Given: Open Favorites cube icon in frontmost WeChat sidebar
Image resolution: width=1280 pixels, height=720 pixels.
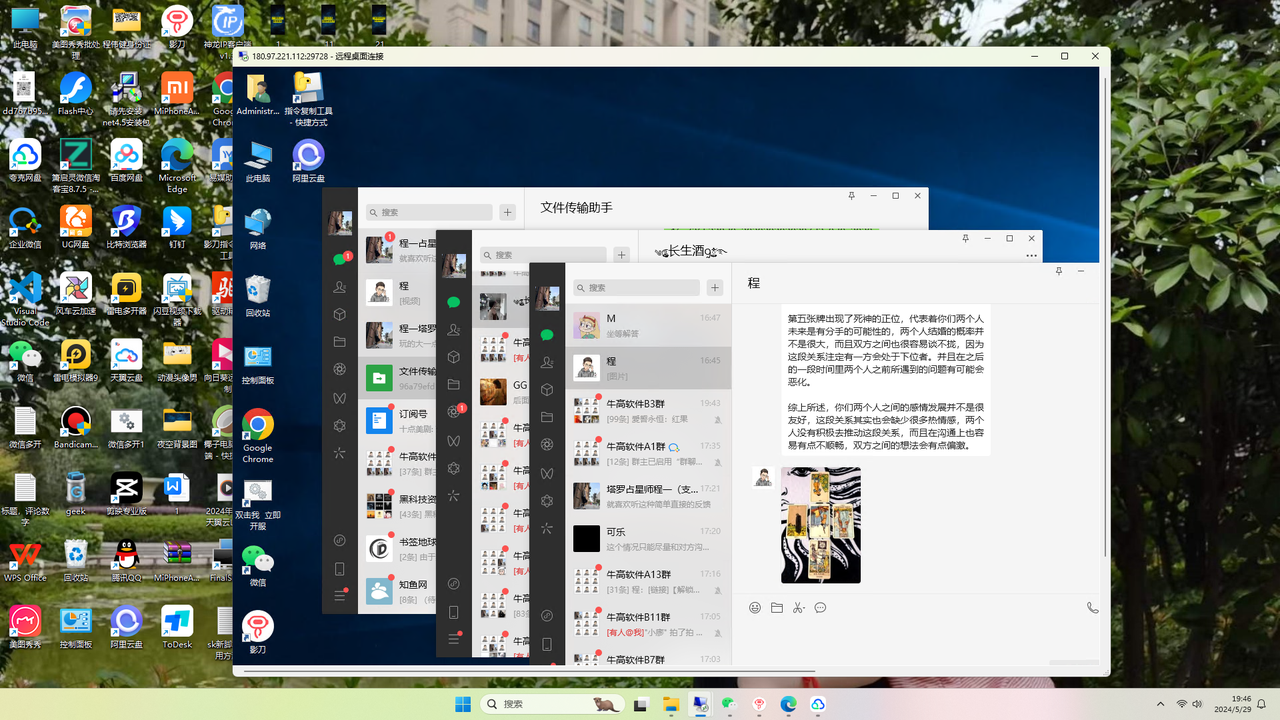Looking at the screenshot, I should coord(547,390).
